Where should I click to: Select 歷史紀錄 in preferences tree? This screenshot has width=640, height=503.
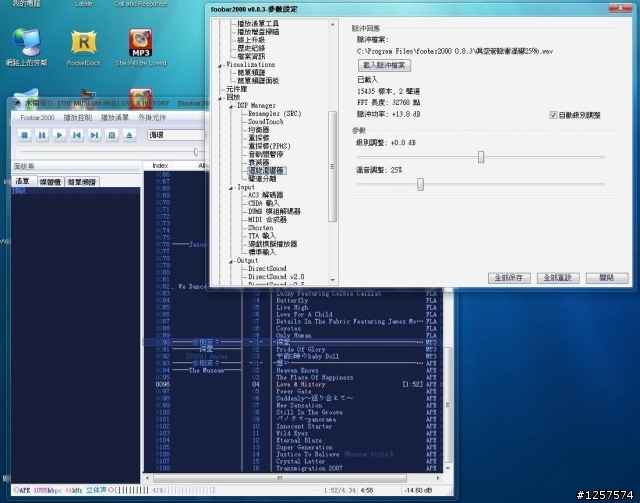[x=251, y=48]
